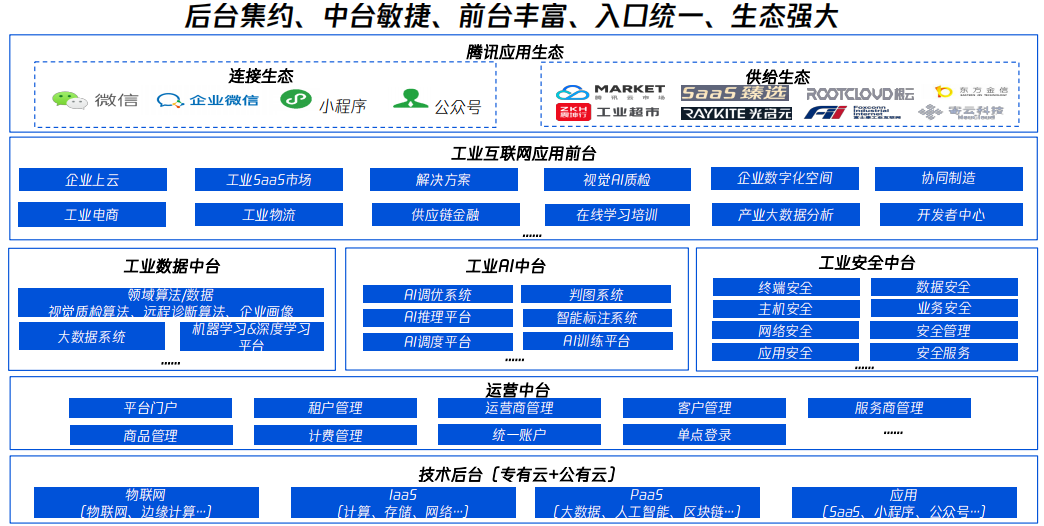Click the 企业微信 icon

coord(170,100)
